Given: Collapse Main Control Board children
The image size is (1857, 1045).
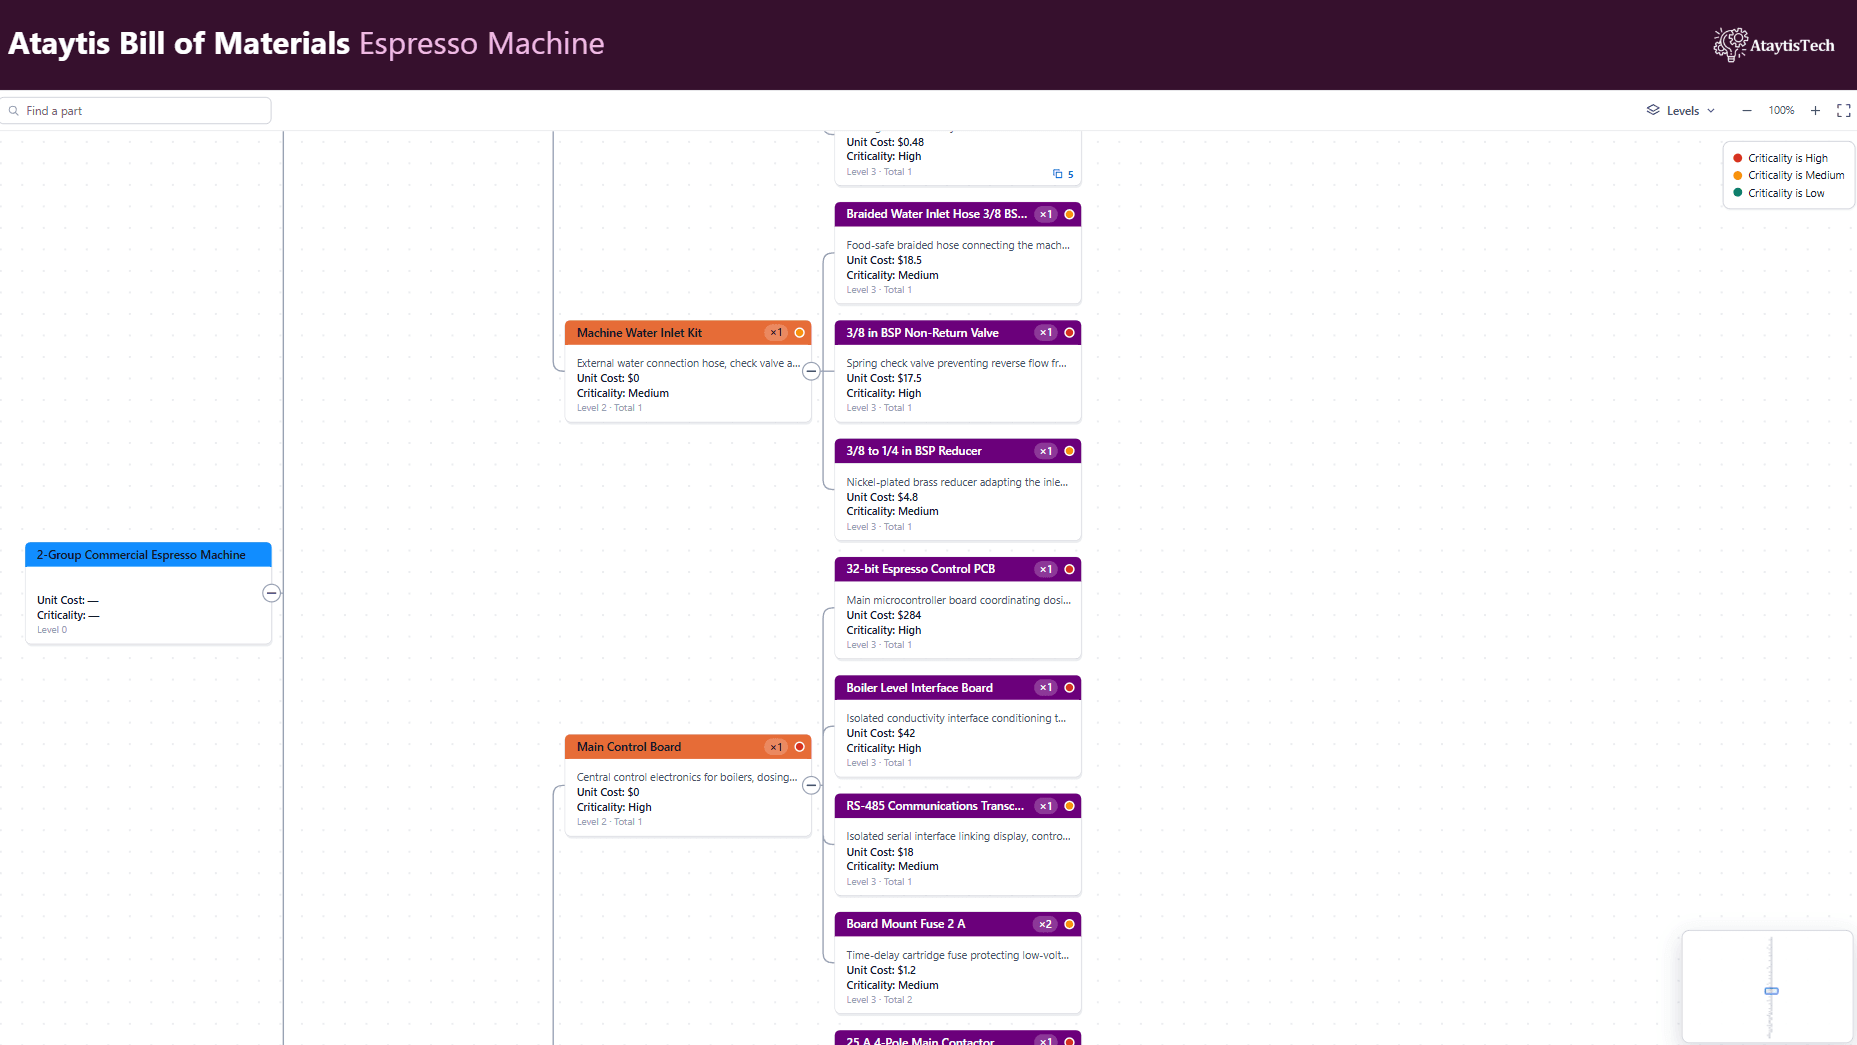Looking at the screenshot, I should tap(811, 785).
